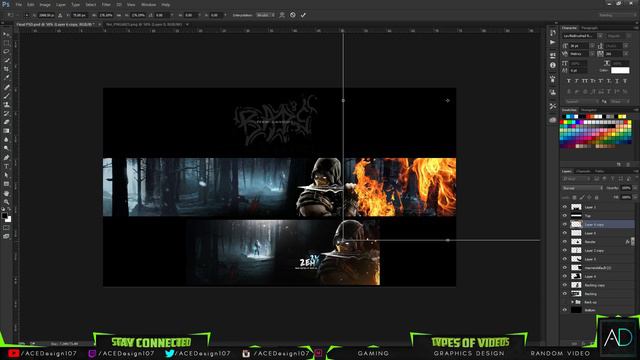Select the Zoom tool

pyautogui.click(x=6, y=202)
